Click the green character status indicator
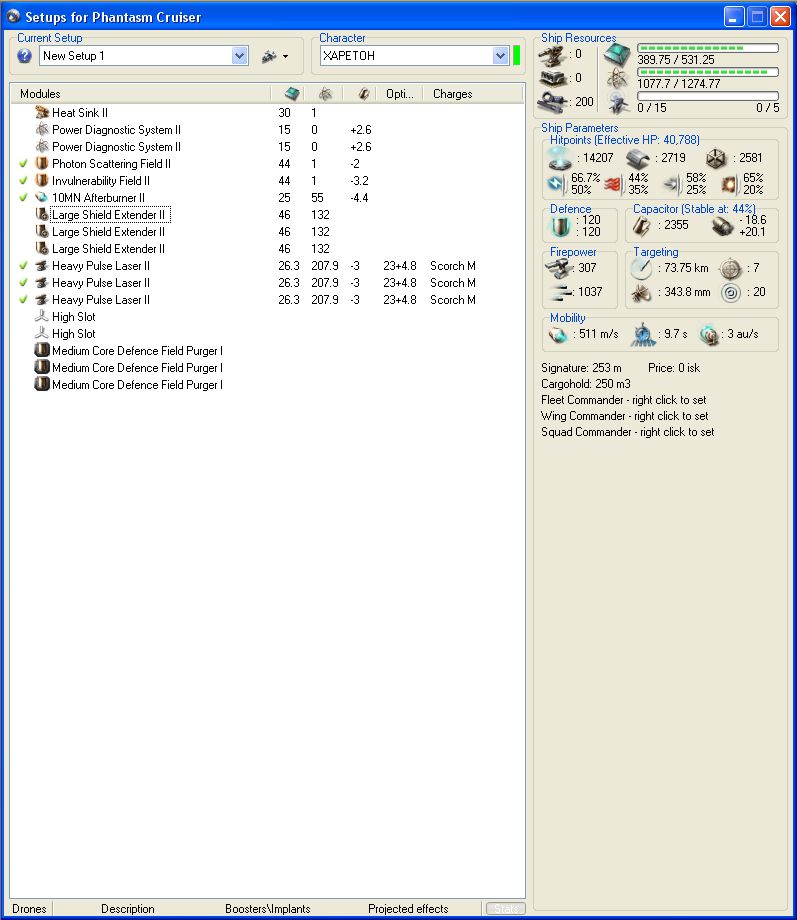The width and height of the screenshot is (797, 920). click(516, 56)
